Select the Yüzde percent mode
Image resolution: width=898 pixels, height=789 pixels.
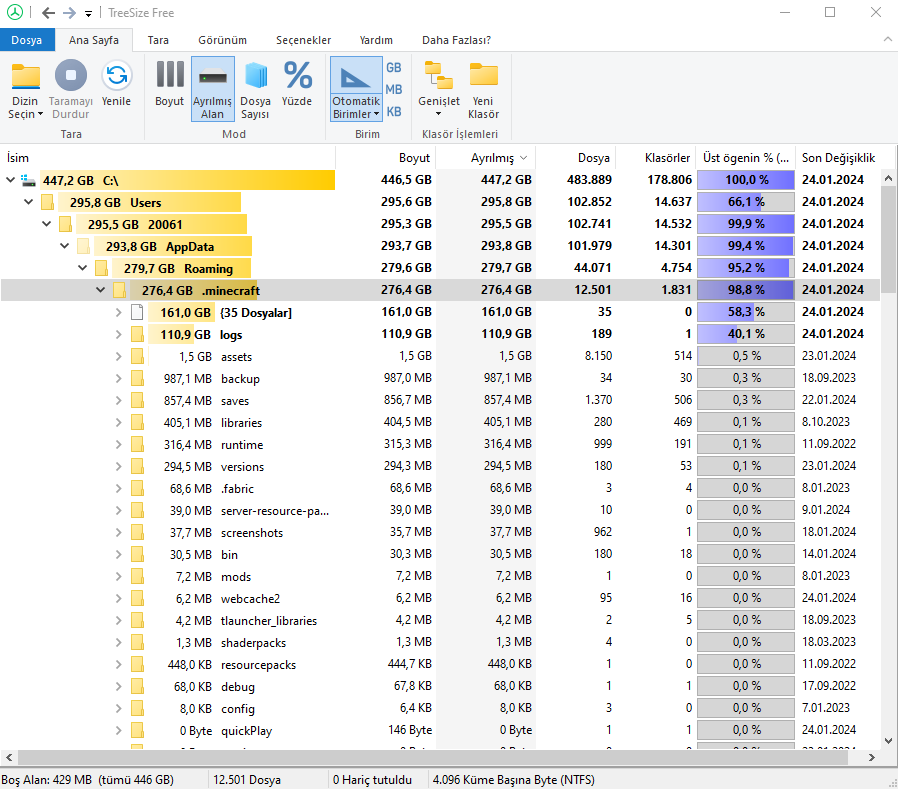297,85
